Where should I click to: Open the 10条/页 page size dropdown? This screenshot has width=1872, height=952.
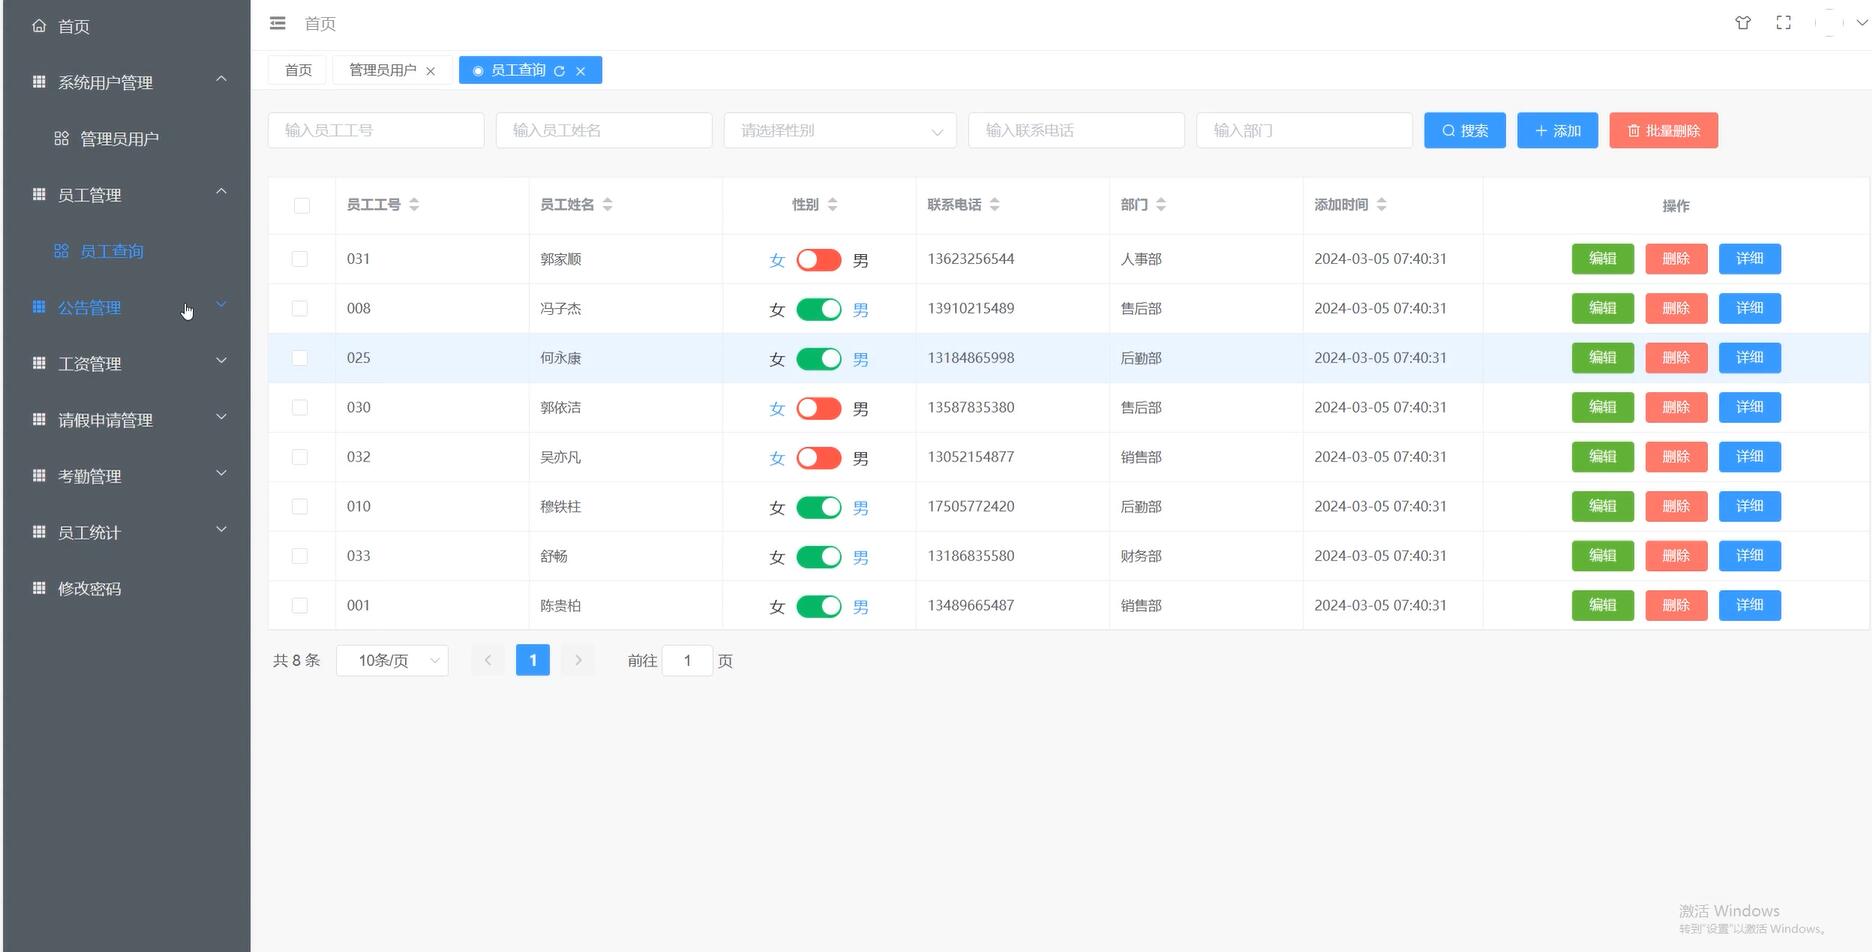pos(392,660)
